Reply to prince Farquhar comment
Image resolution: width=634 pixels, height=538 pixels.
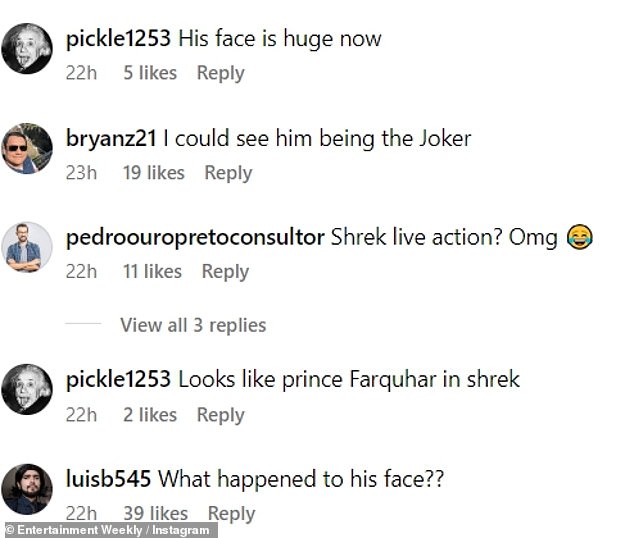(x=220, y=416)
